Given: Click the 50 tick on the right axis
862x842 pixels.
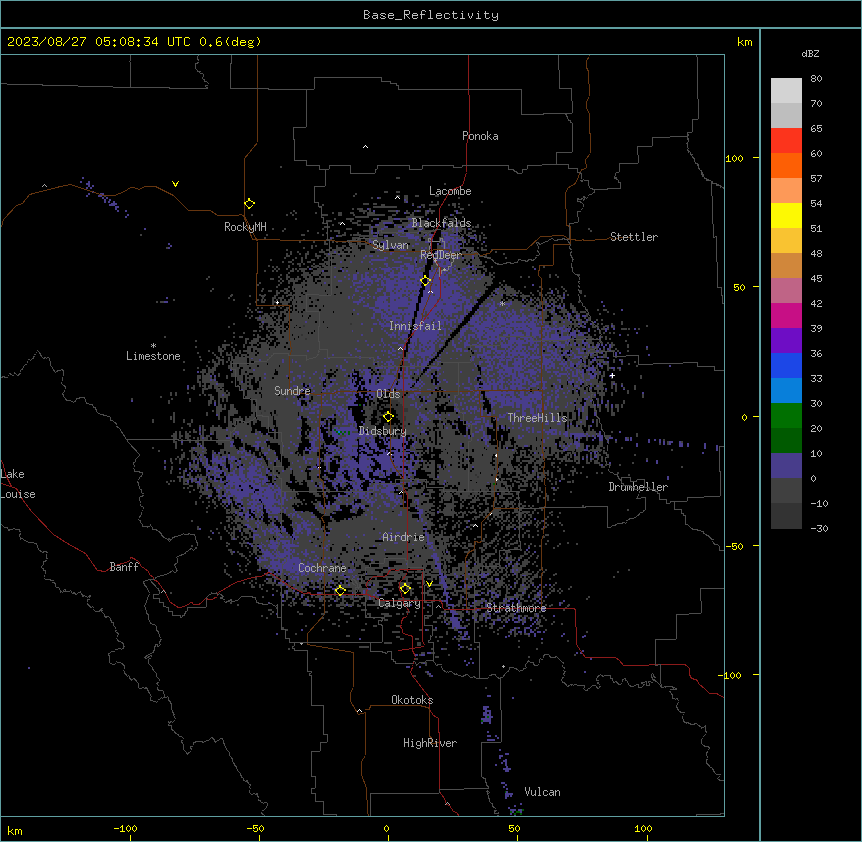Looking at the screenshot, I should tap(739, 287).
